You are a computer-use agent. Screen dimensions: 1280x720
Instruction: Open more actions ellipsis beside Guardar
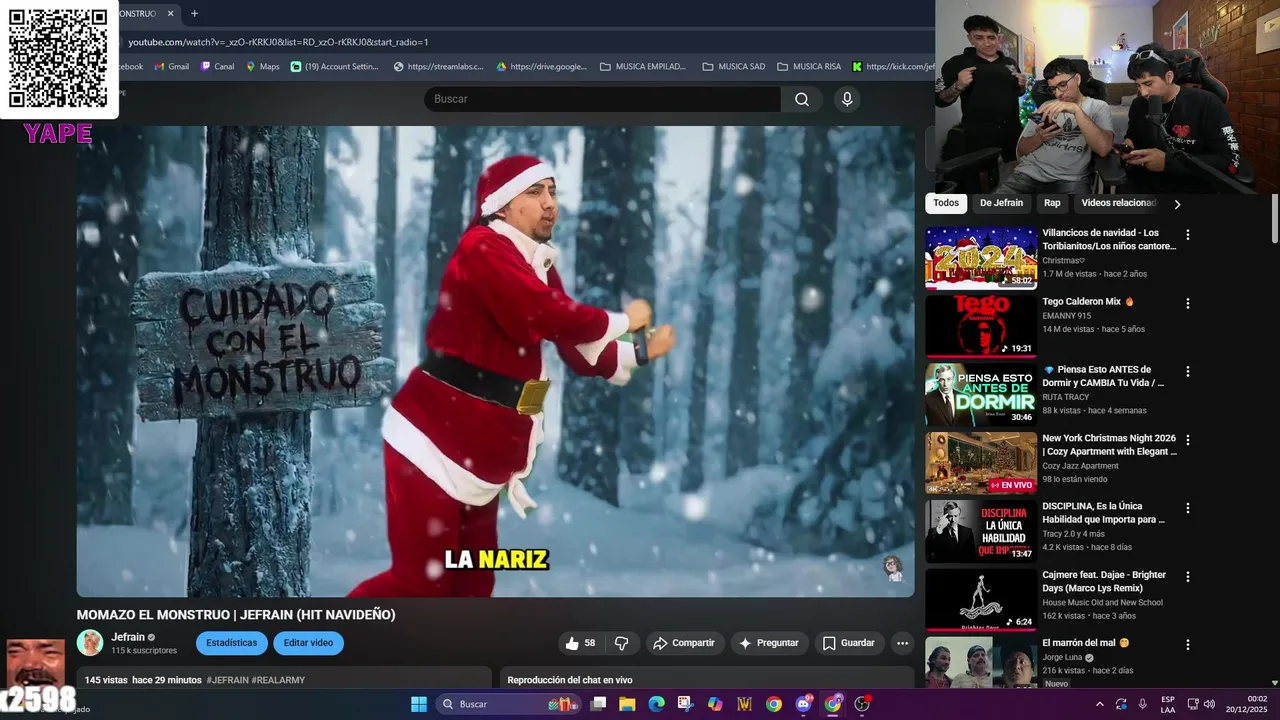coord(902,643)
